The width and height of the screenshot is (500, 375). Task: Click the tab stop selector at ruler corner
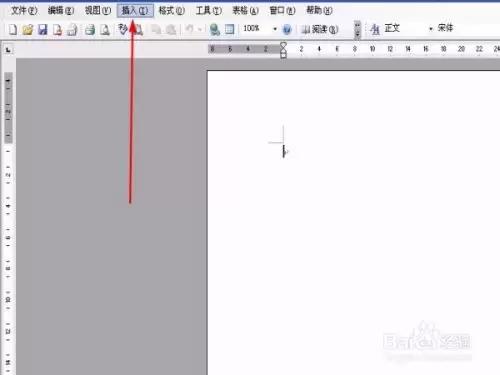pyautogui.click(x=8, y=50)
